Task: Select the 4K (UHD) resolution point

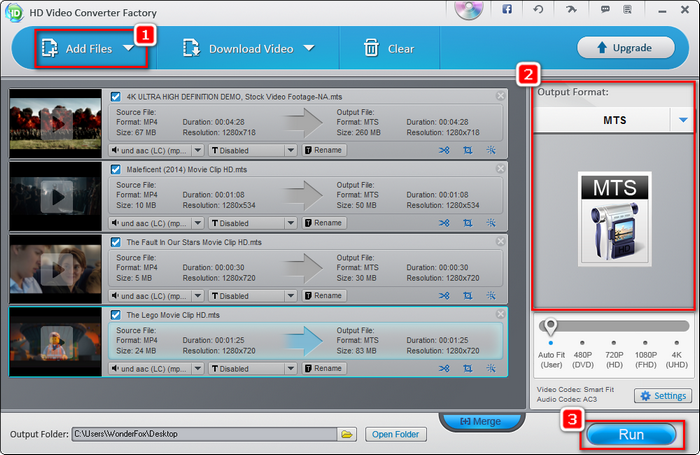Action: tap(677, 343)
